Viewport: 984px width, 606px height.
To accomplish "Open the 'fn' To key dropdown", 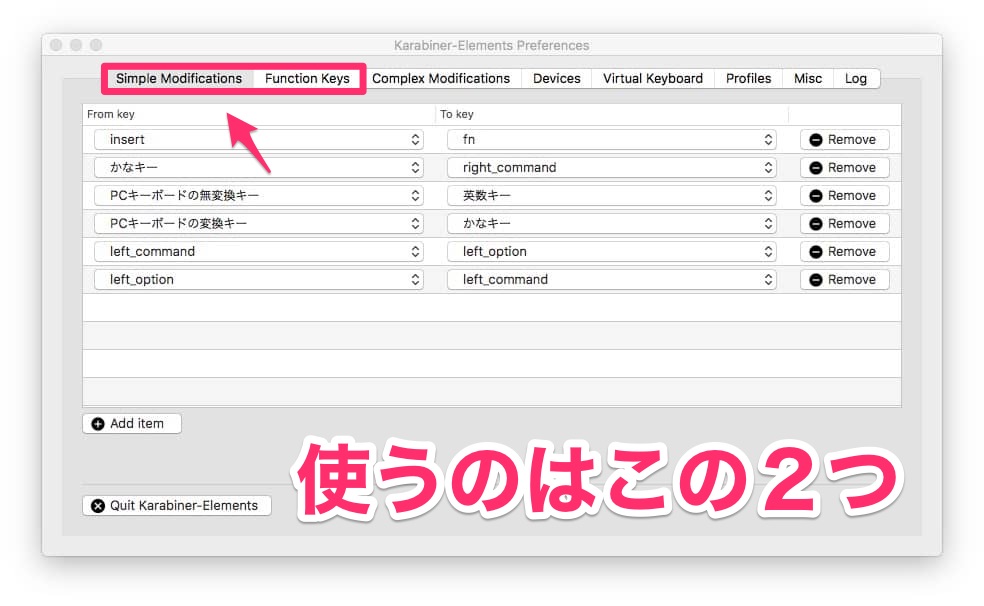I will 612,139.
